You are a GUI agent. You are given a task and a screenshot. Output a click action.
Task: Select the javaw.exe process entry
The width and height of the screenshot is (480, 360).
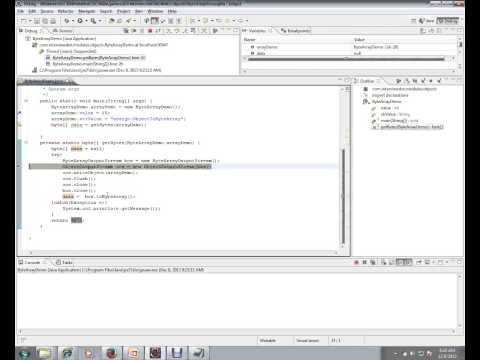tap(100, 70)
